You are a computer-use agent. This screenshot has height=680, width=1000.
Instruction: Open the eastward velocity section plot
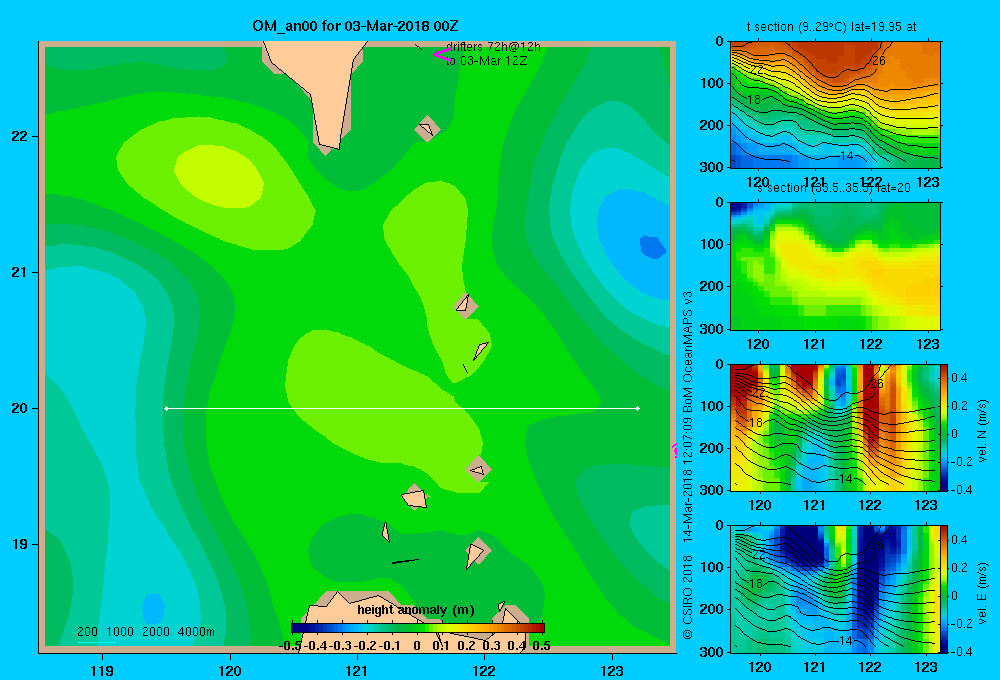835,588
